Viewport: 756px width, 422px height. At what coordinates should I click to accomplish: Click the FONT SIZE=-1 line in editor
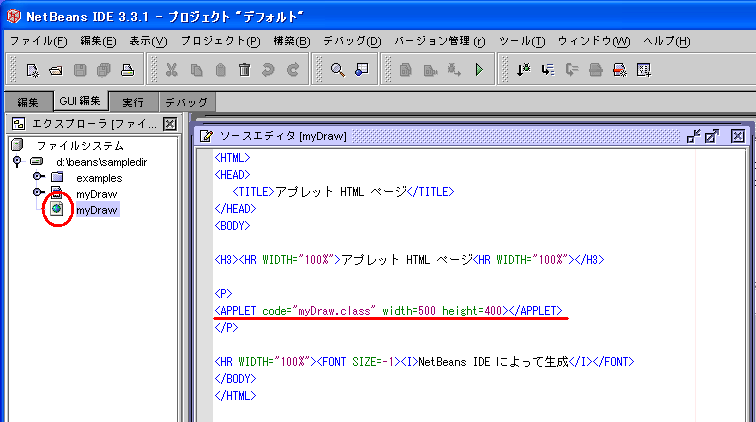[424, 362]
